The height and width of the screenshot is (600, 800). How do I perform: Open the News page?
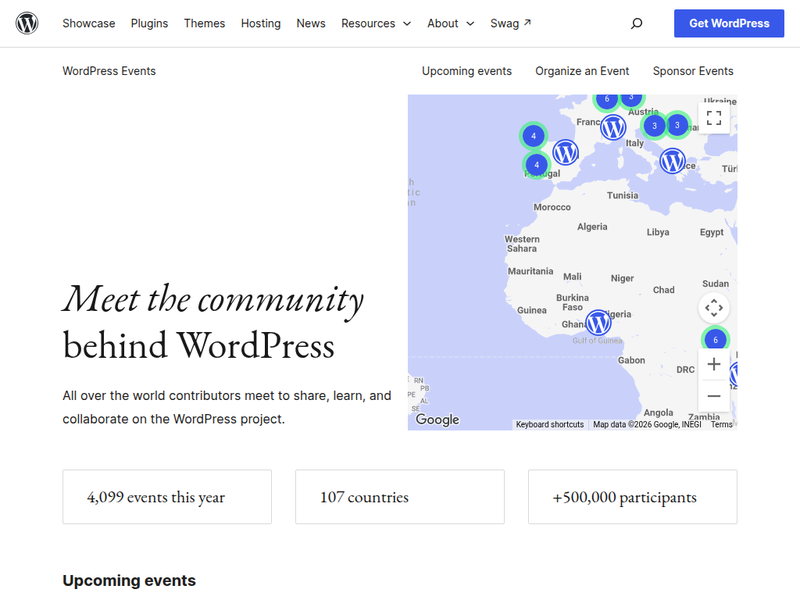click(311, 23)
